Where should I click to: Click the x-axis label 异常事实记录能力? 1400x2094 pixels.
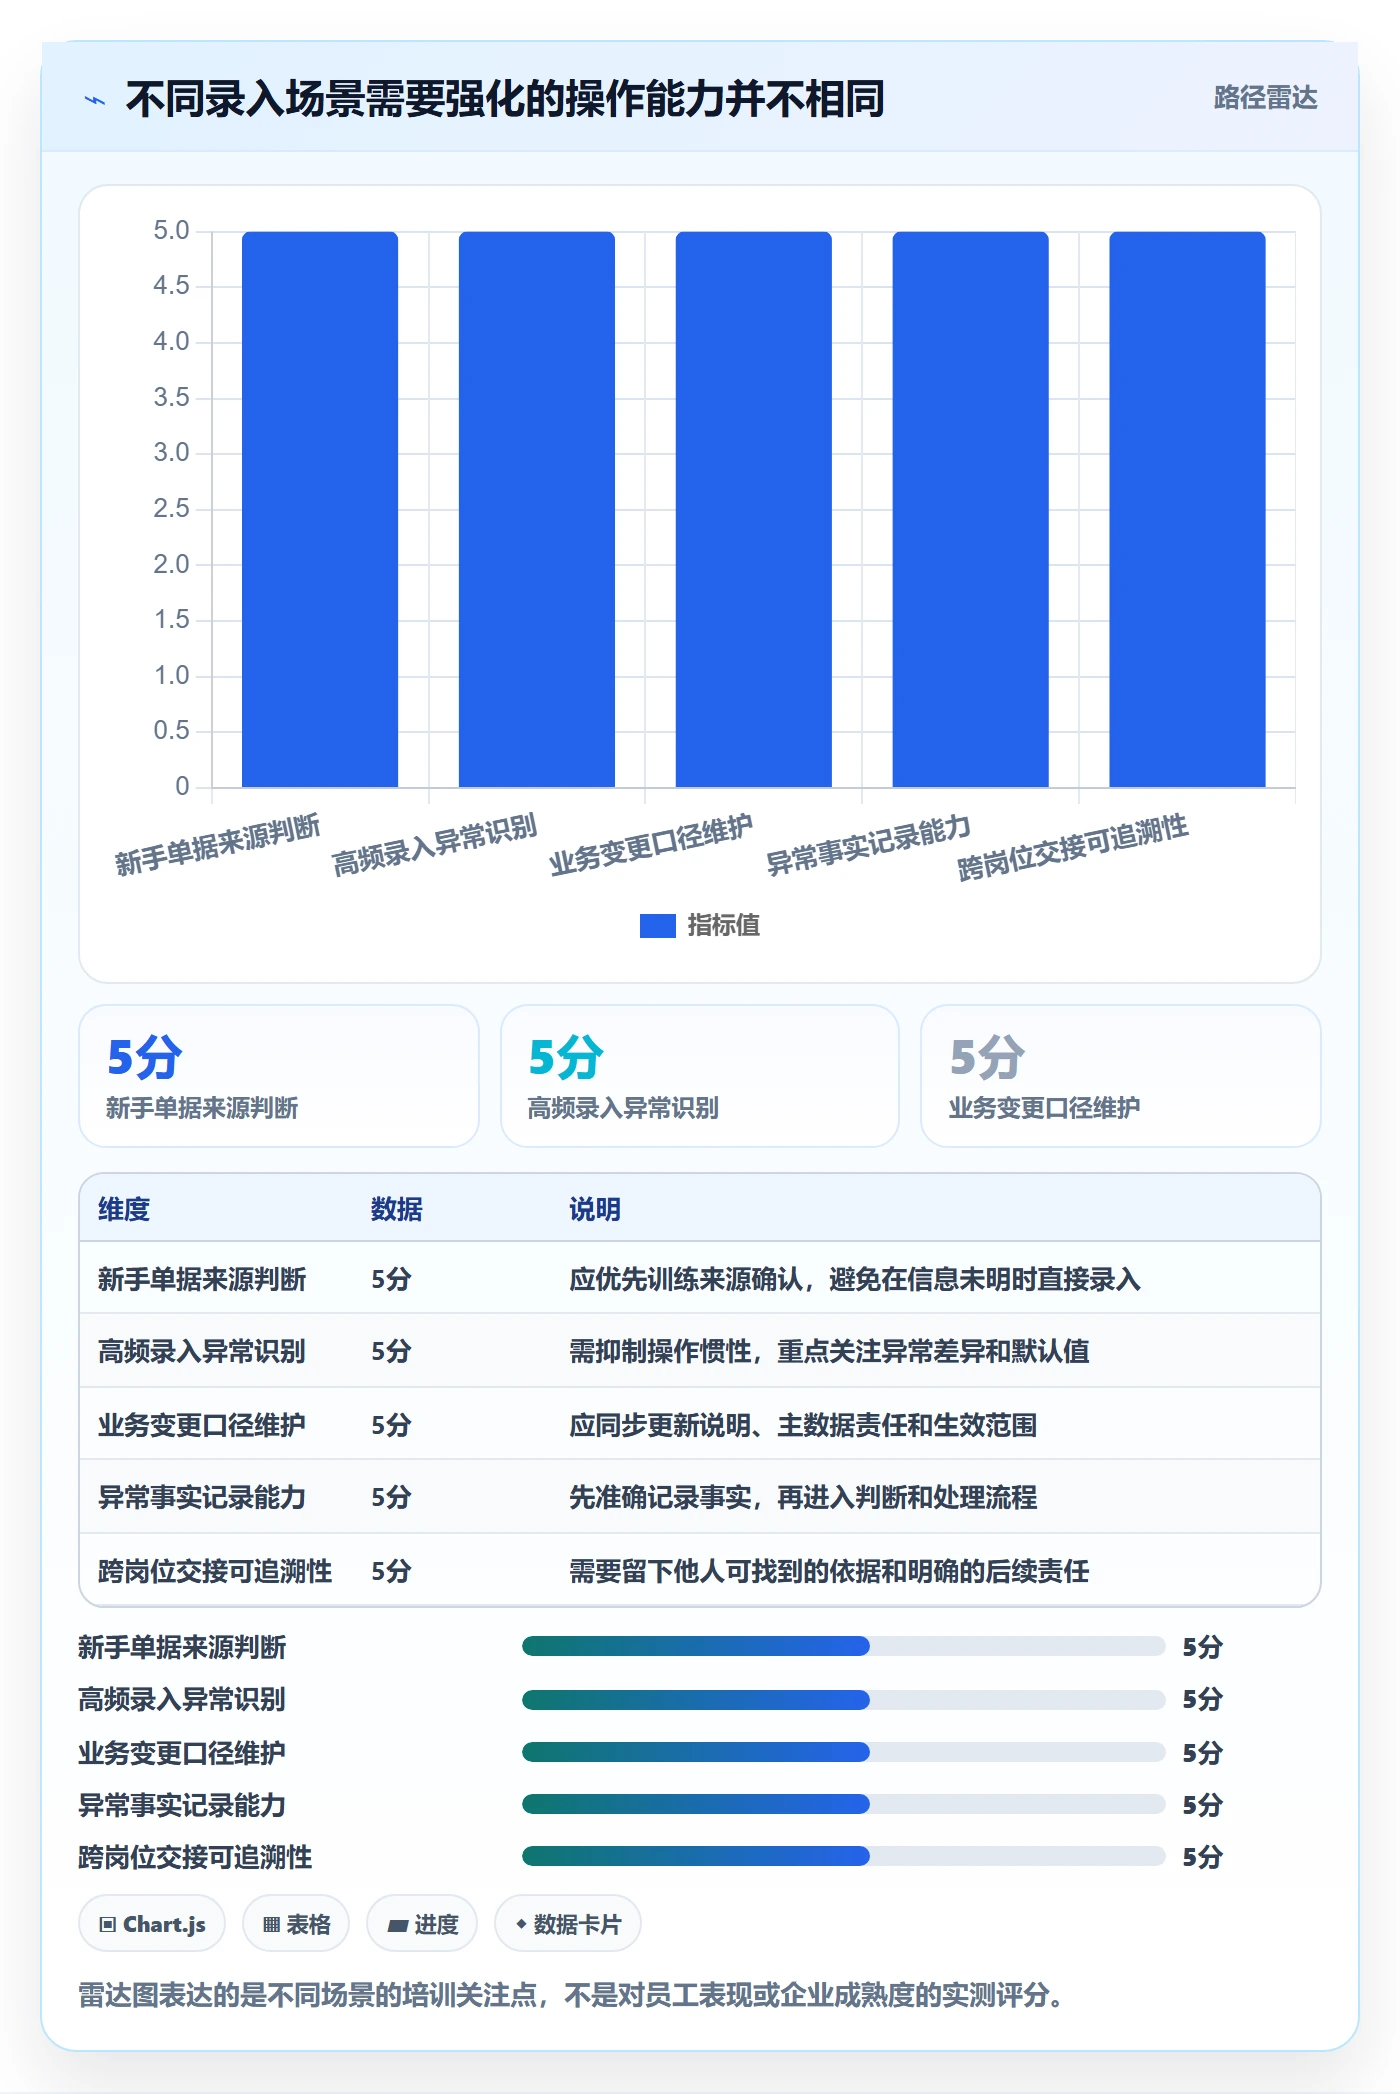tap(868, 845)
